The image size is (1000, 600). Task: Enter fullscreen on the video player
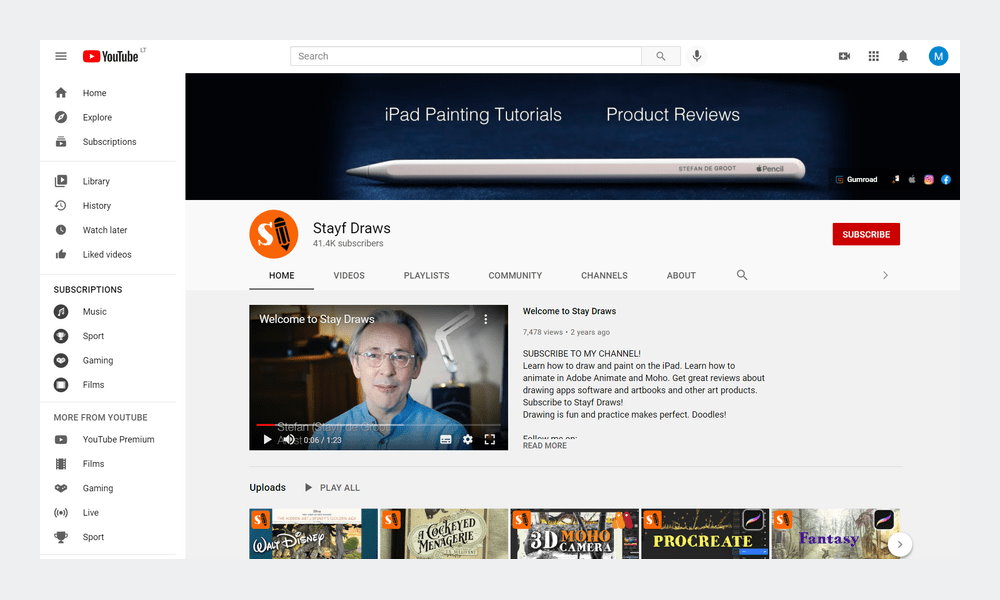[x=490, y=439]
